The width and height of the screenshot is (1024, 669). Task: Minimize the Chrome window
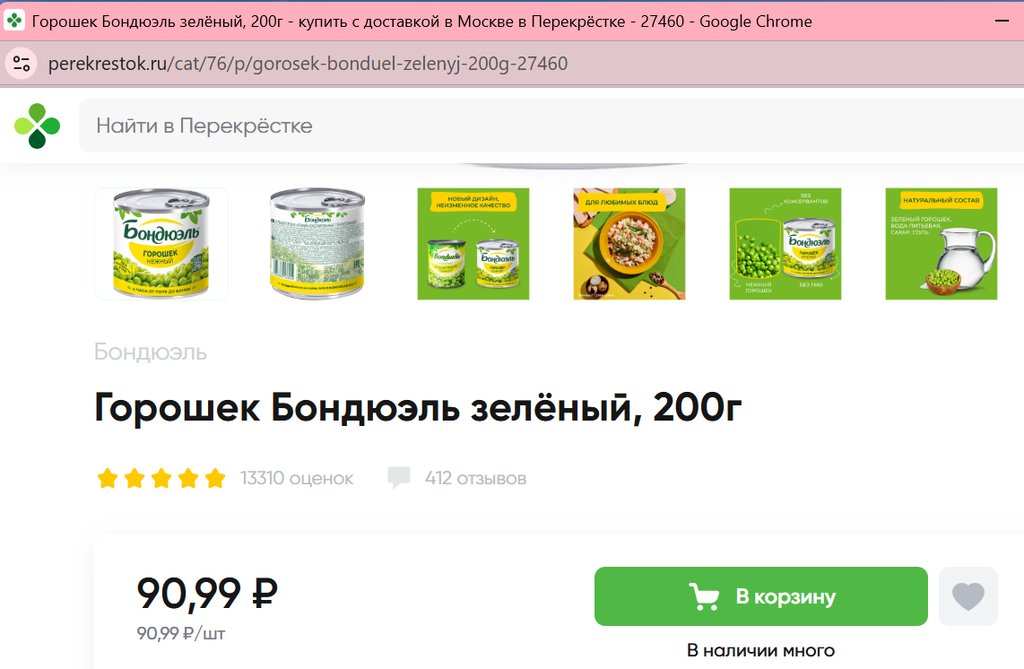pos(1001,21)
